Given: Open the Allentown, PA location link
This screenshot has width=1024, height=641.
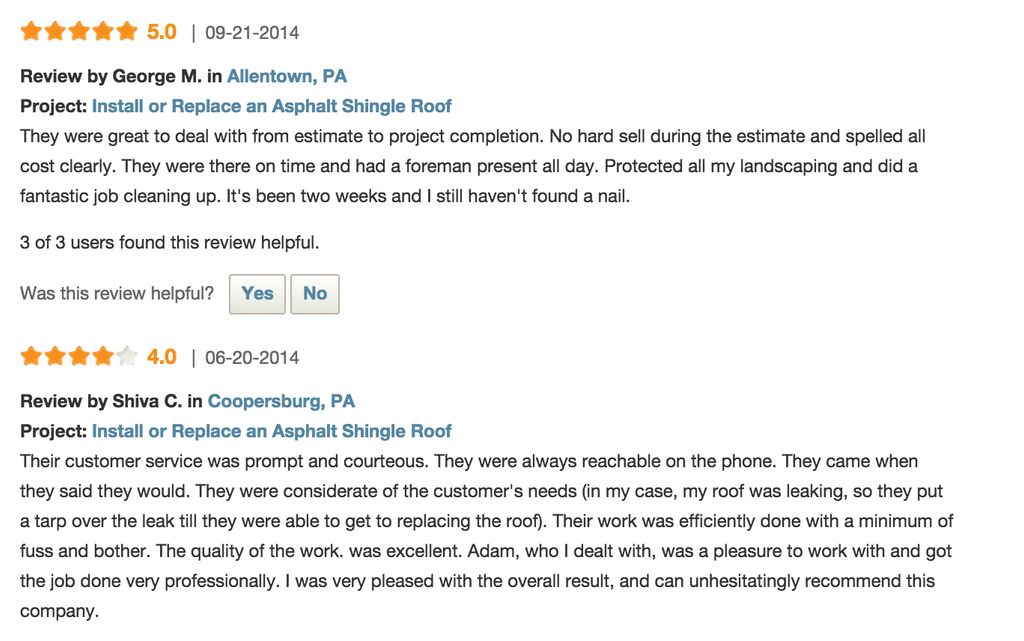Looking at the screenshot, I should 287,76.
